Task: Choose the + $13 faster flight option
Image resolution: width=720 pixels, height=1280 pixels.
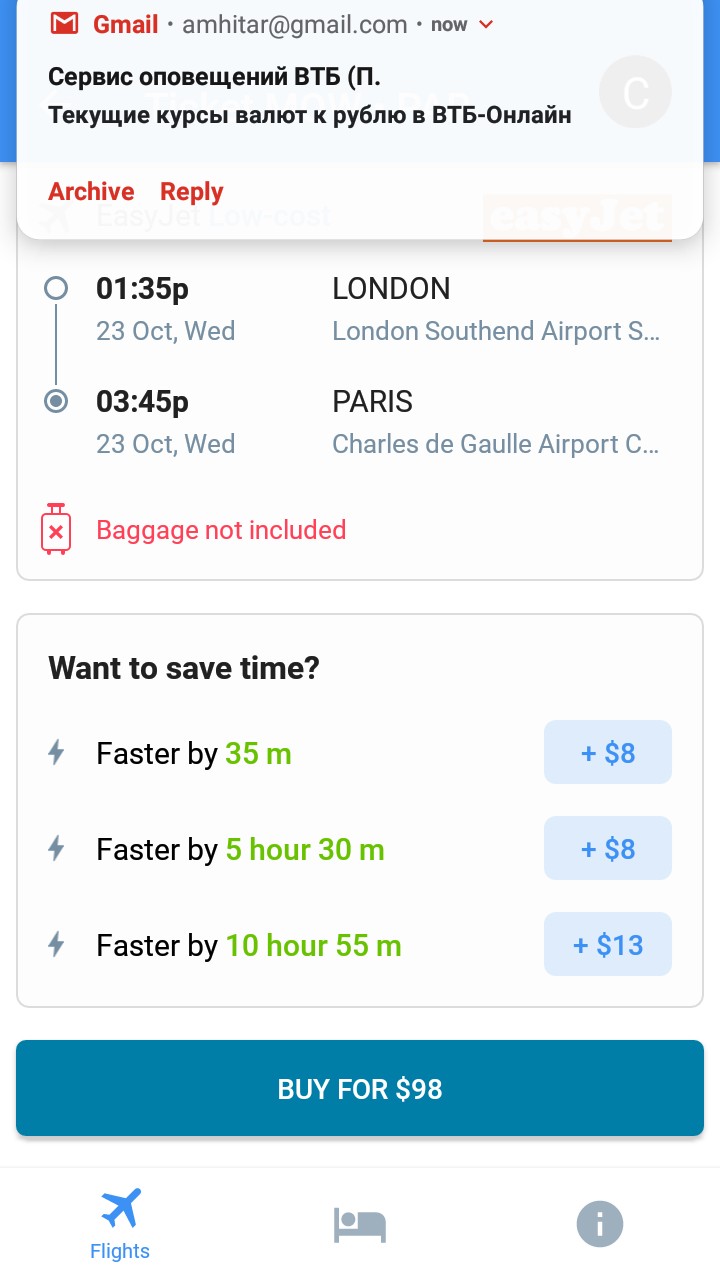Action: click(x=608, y=944)
